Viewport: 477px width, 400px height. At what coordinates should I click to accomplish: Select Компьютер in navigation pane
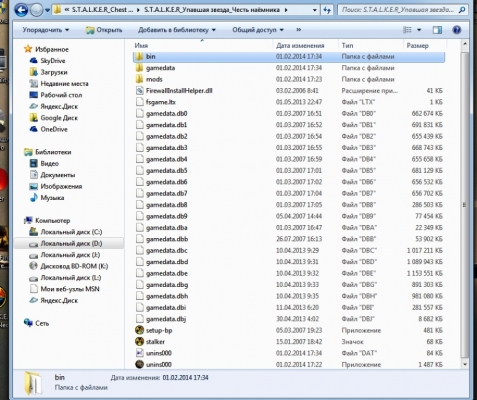click(x=47, y=220)
